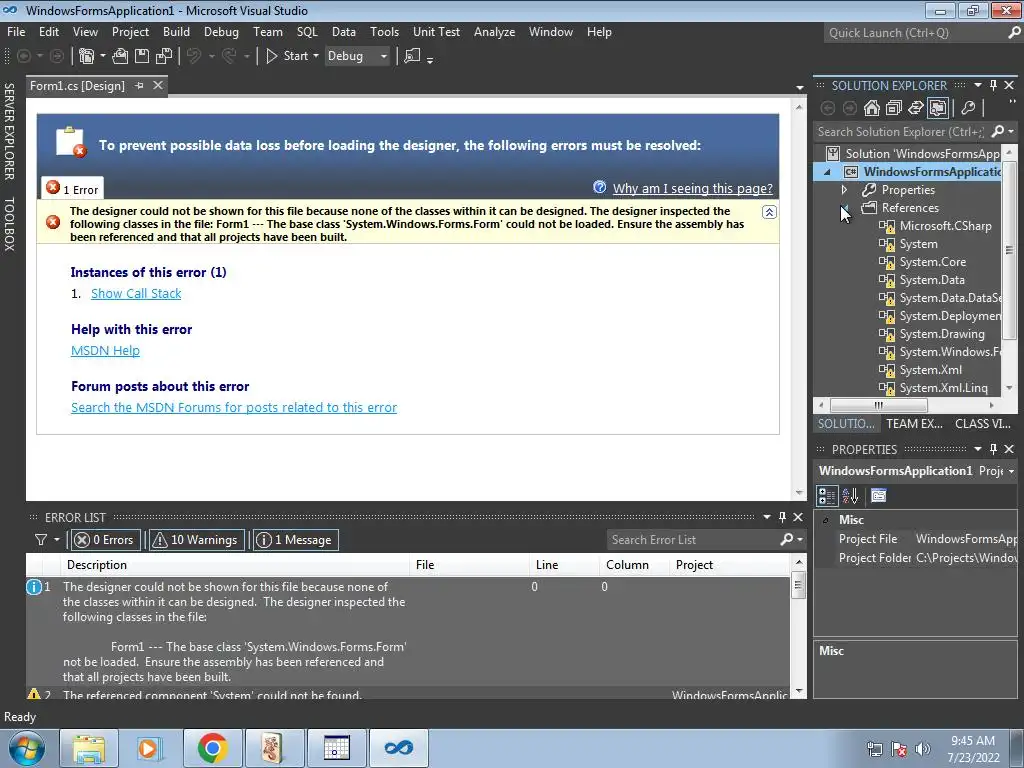Click the New Project toolbar icon
The width and height of the screenshot is (1024, 768).
(86, 56)
